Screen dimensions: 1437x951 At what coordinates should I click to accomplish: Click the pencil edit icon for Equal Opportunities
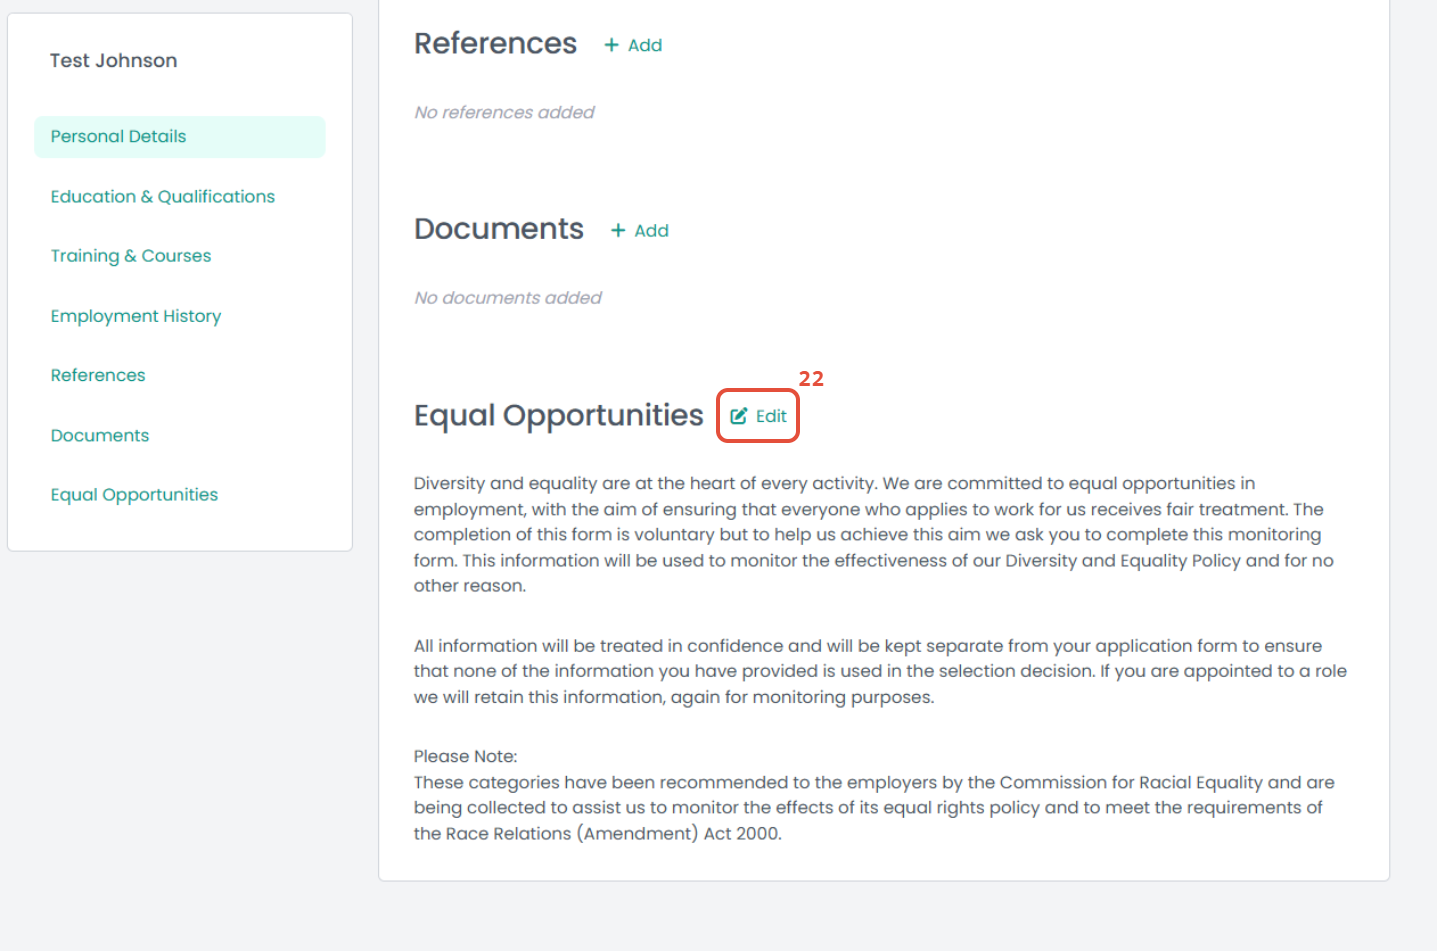pyautogui.click(x=739, y=416)
